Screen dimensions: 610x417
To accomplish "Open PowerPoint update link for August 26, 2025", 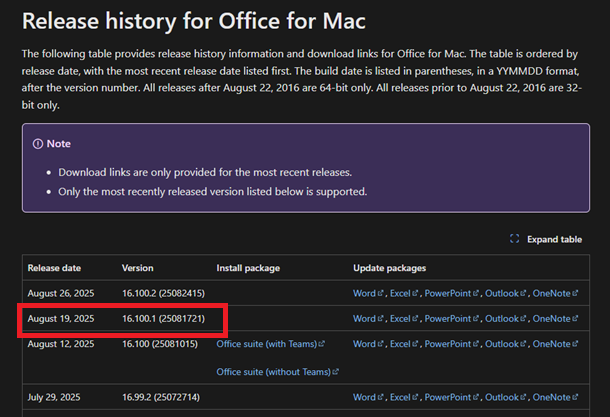I will pyautogui.click(x=451, y=293).
